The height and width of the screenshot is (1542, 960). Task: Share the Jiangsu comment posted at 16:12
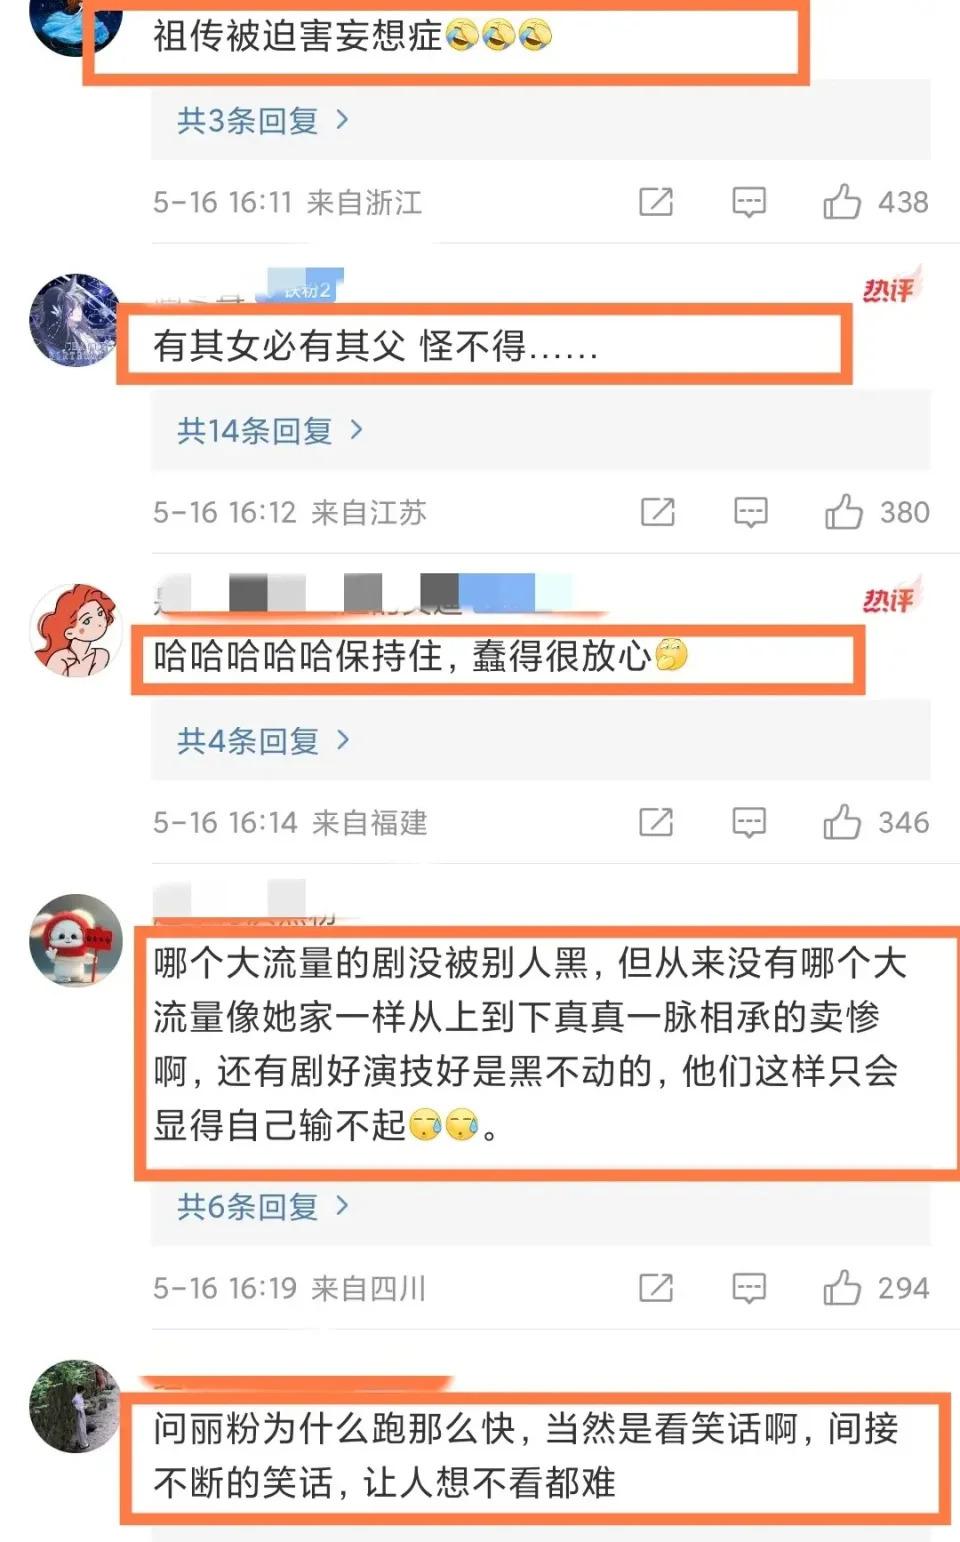point(657,512)
